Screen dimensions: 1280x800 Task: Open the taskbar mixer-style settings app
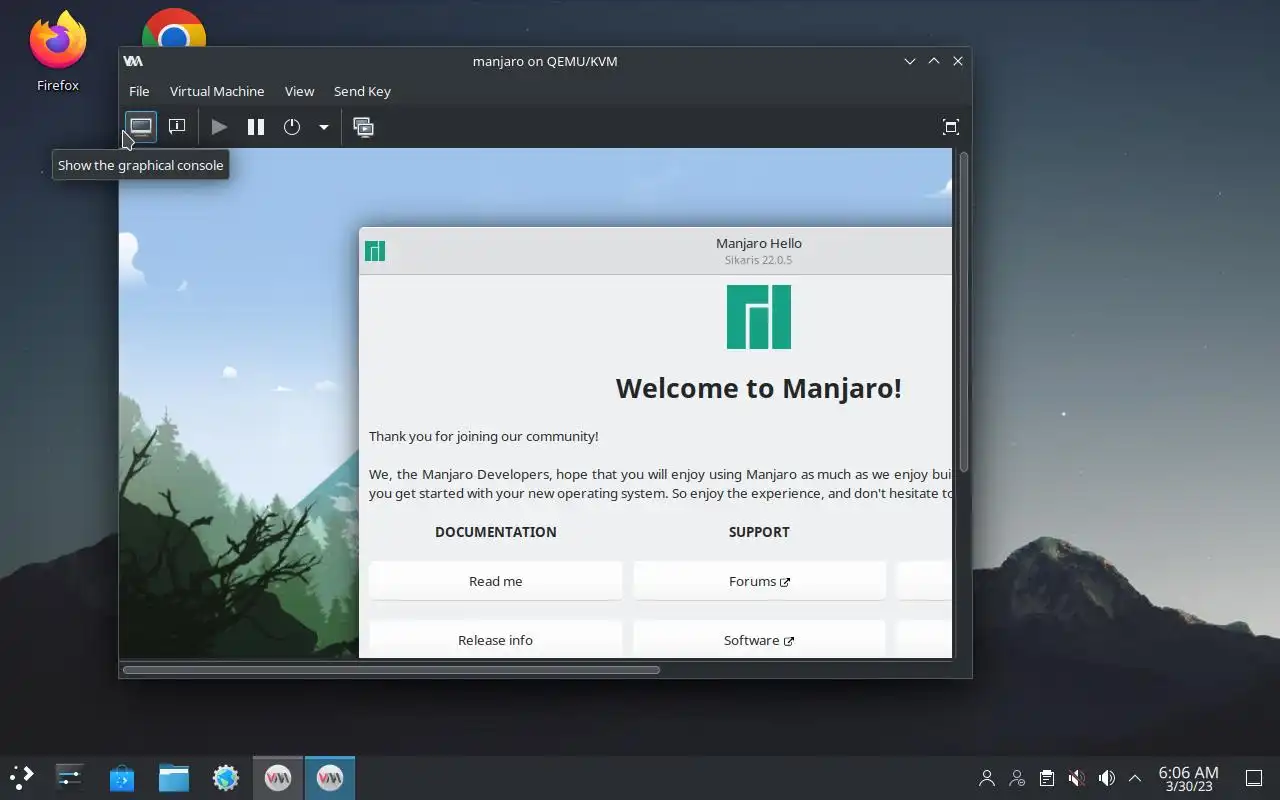point(70,778)
